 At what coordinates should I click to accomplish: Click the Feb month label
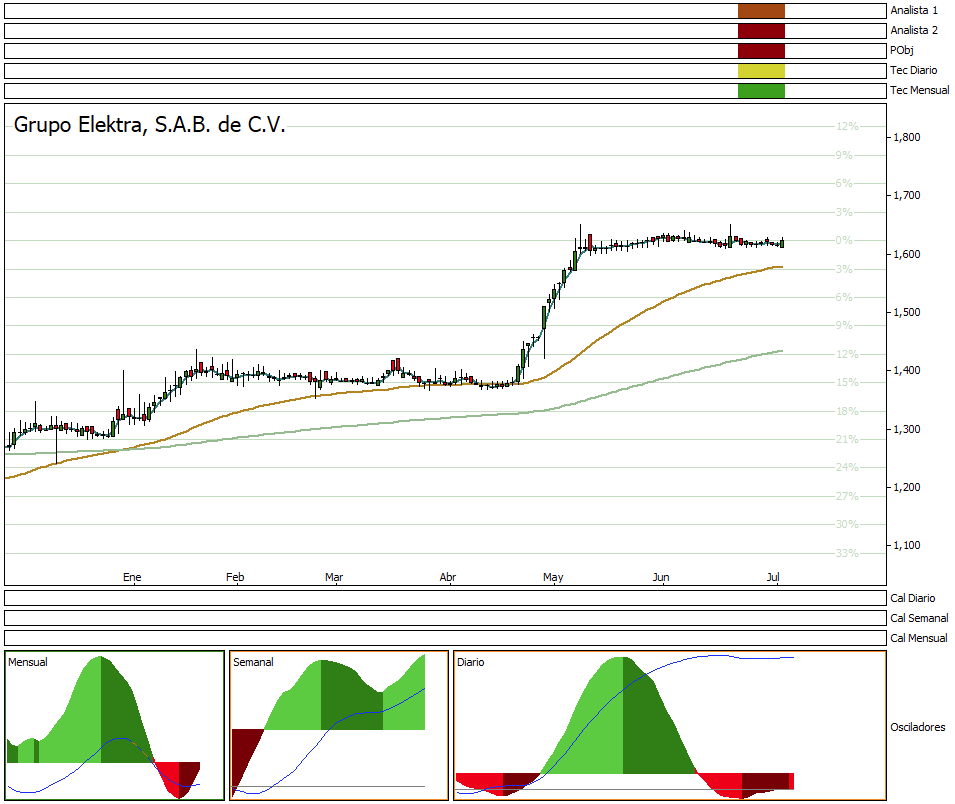pos(235,577)
